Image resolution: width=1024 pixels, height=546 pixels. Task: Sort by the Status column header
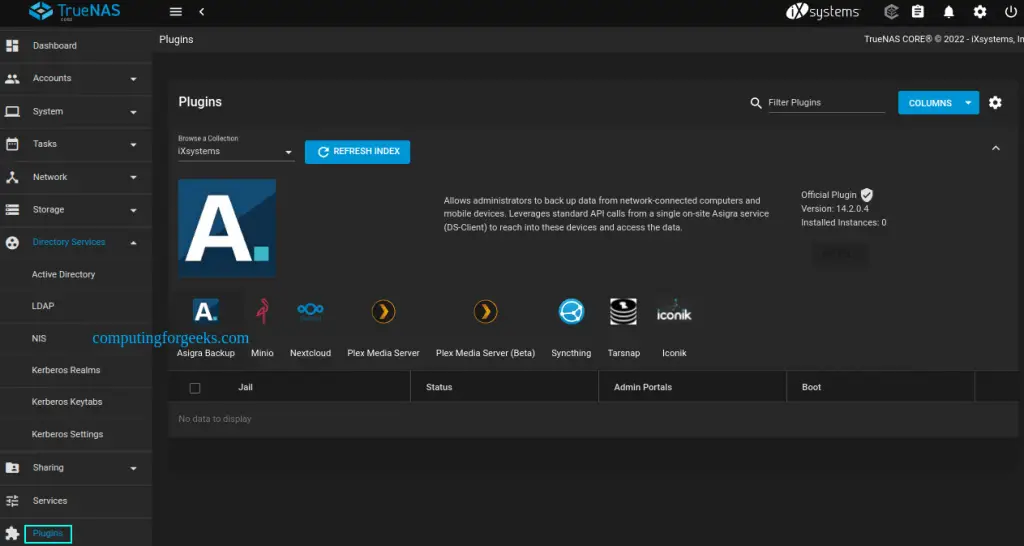(x=439, y=387)
